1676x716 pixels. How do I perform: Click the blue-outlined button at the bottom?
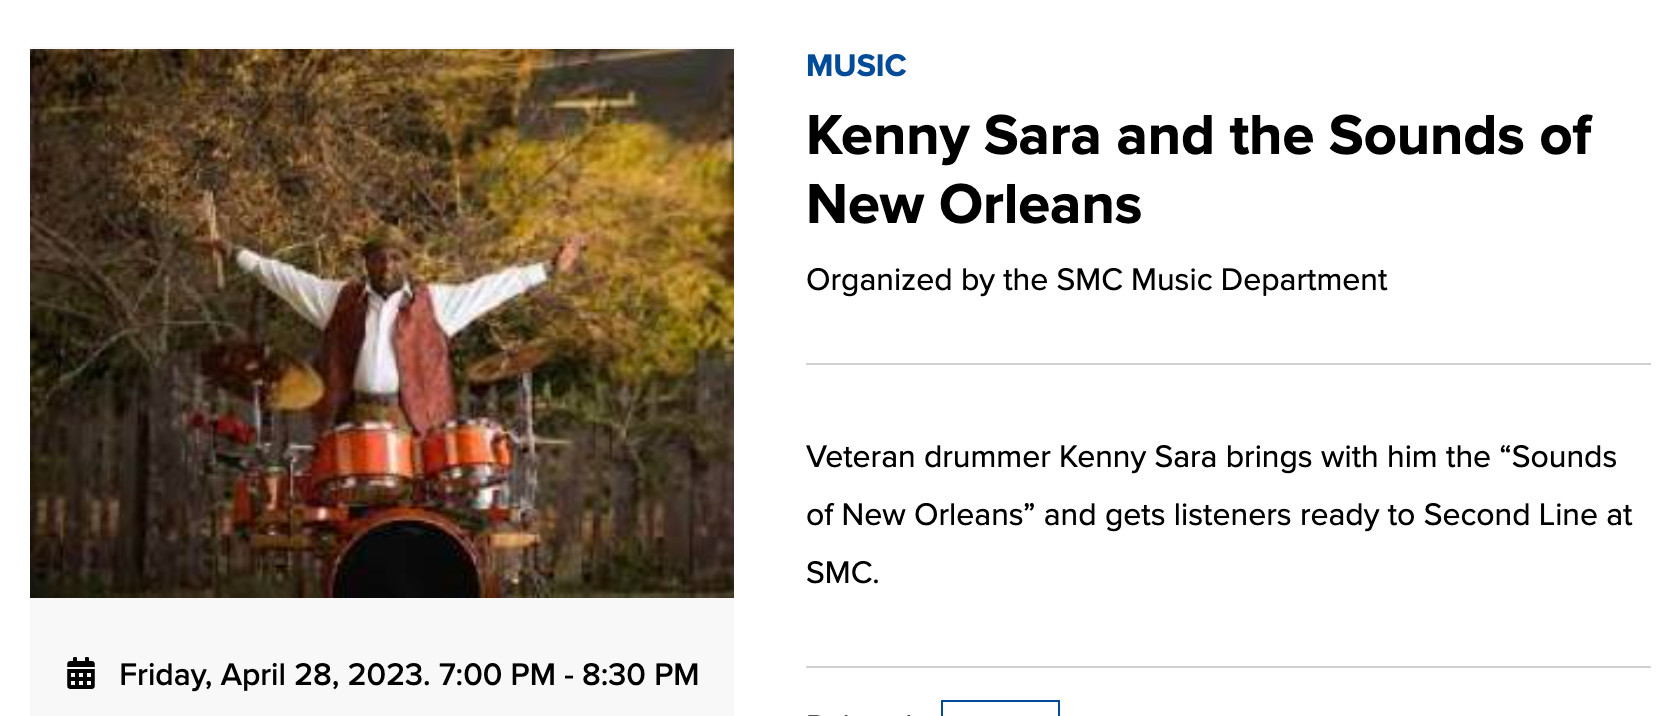1000,708
